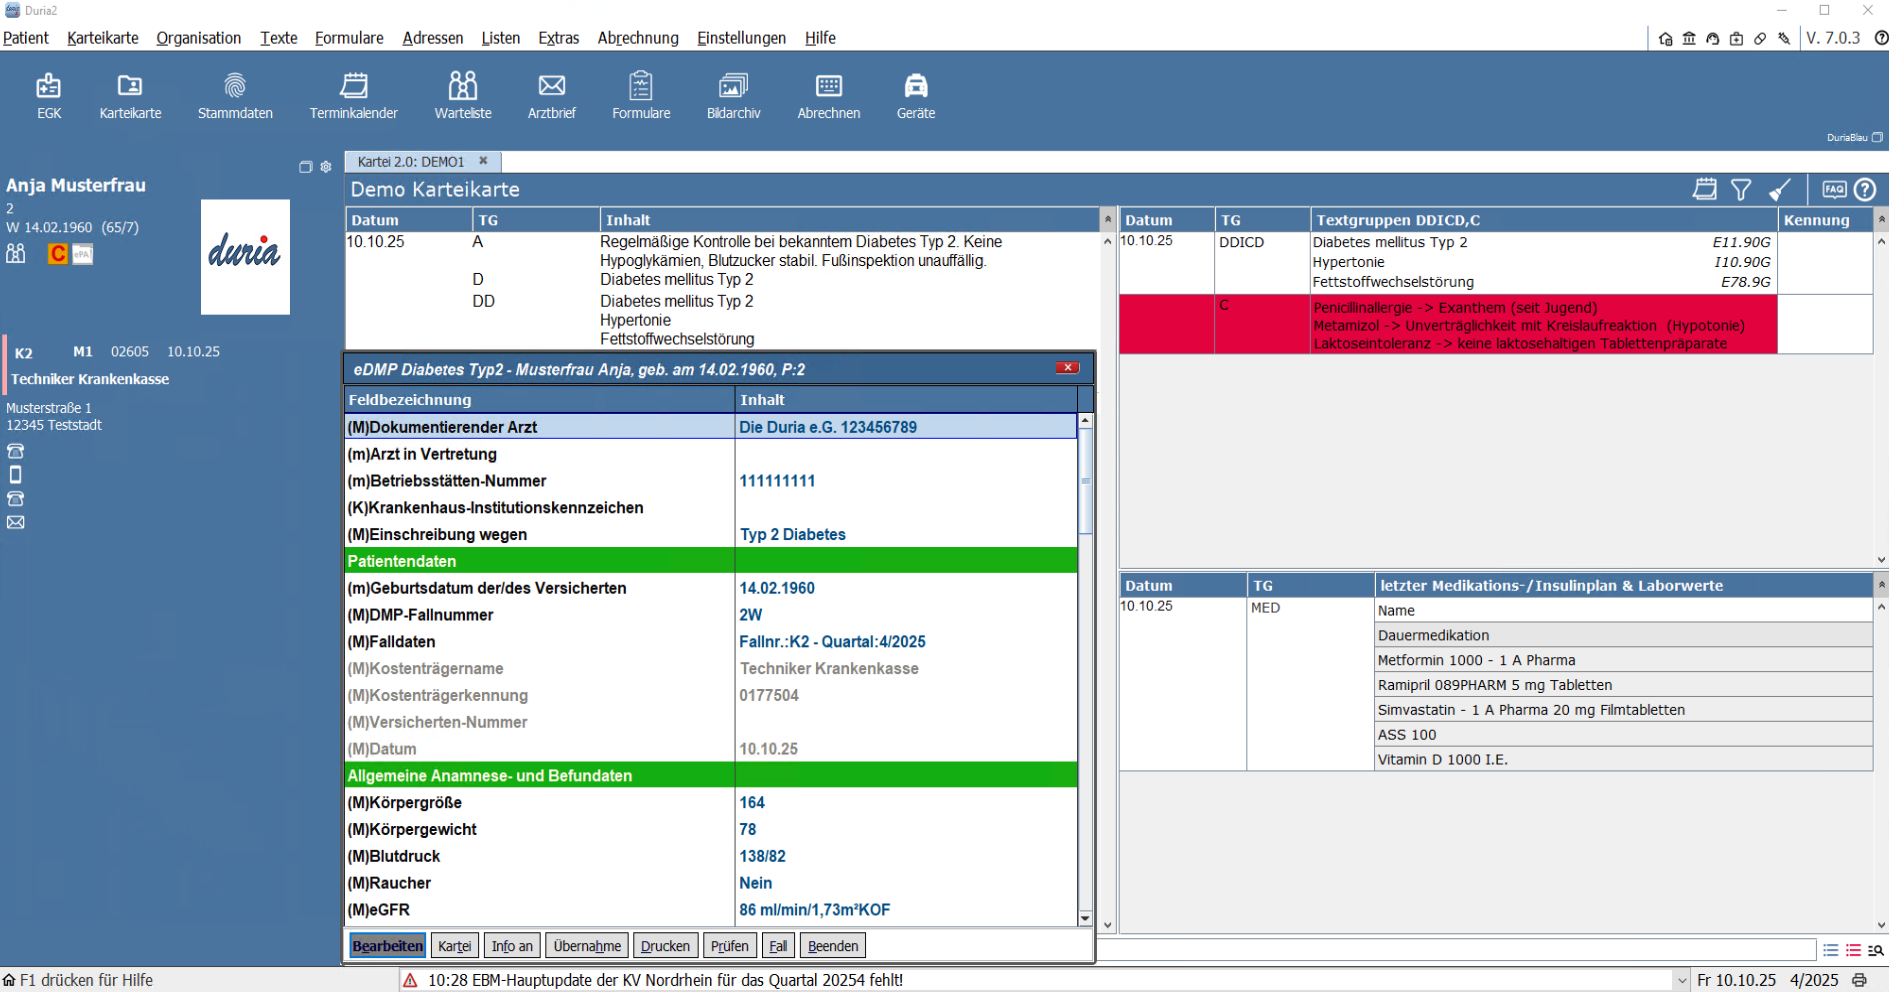Viewport: 1889px width, 992px height.
Task: Click the Geräte toolbar icon
Action: (915, 96)
